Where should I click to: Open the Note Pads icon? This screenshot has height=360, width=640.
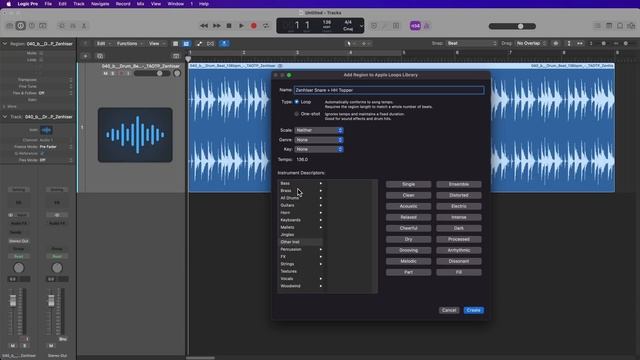pos(609,26)
